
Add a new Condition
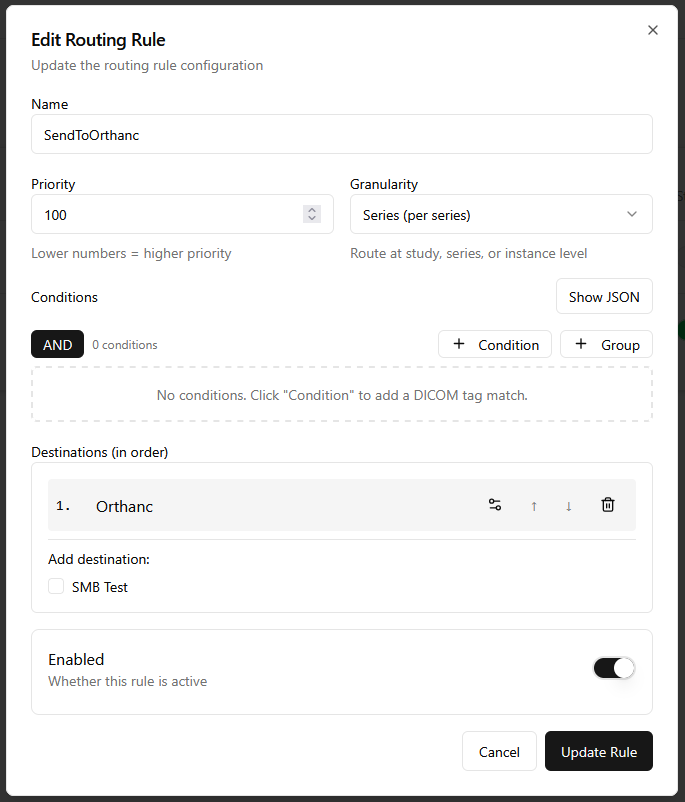pyautogui.click(x=494, y=344)
